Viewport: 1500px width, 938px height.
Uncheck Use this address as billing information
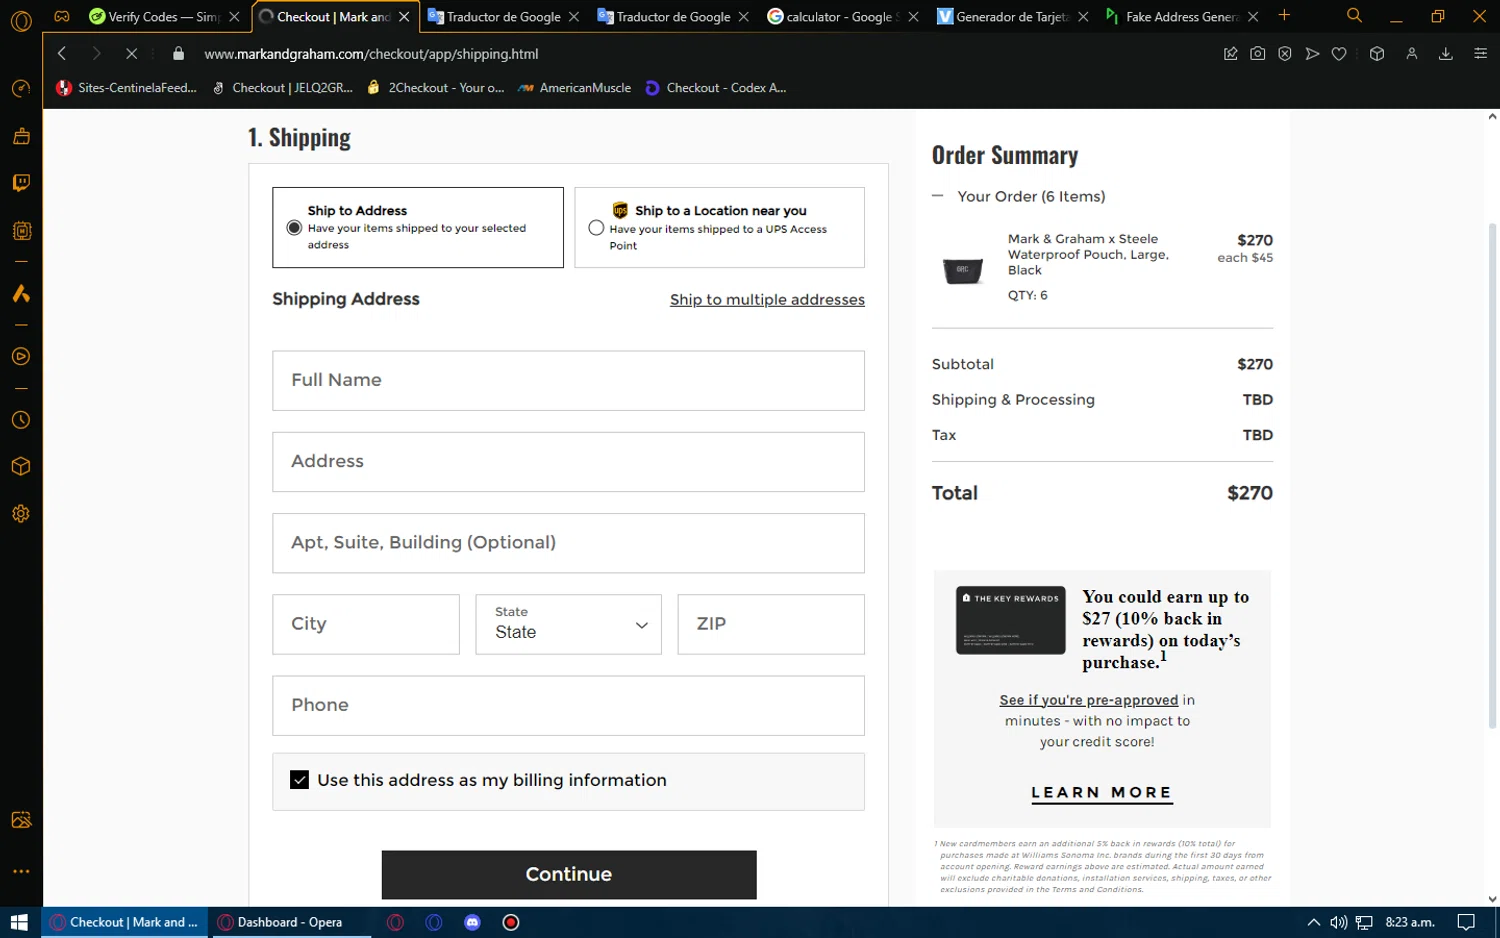299,780
